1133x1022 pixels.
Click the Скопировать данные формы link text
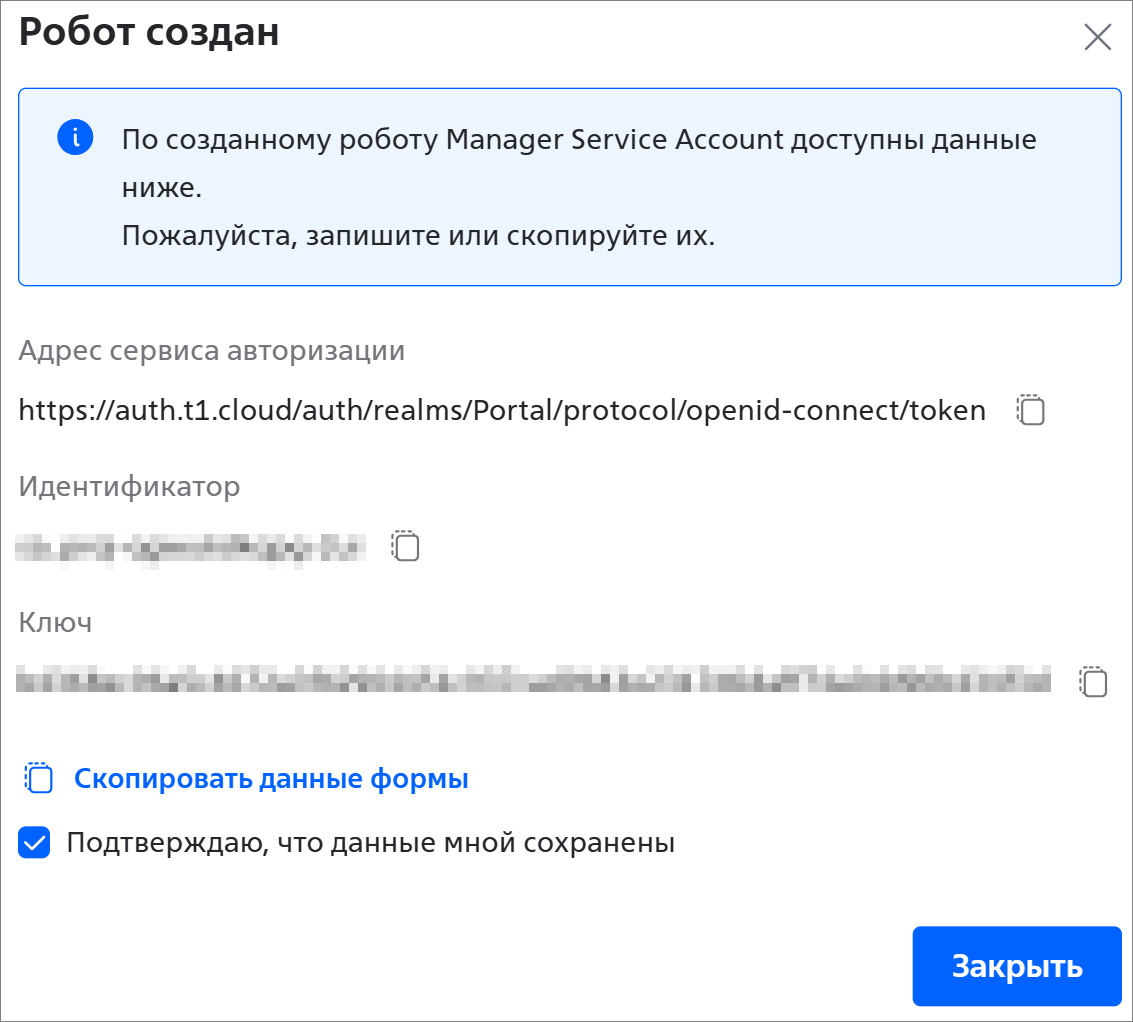coord(271,778)
